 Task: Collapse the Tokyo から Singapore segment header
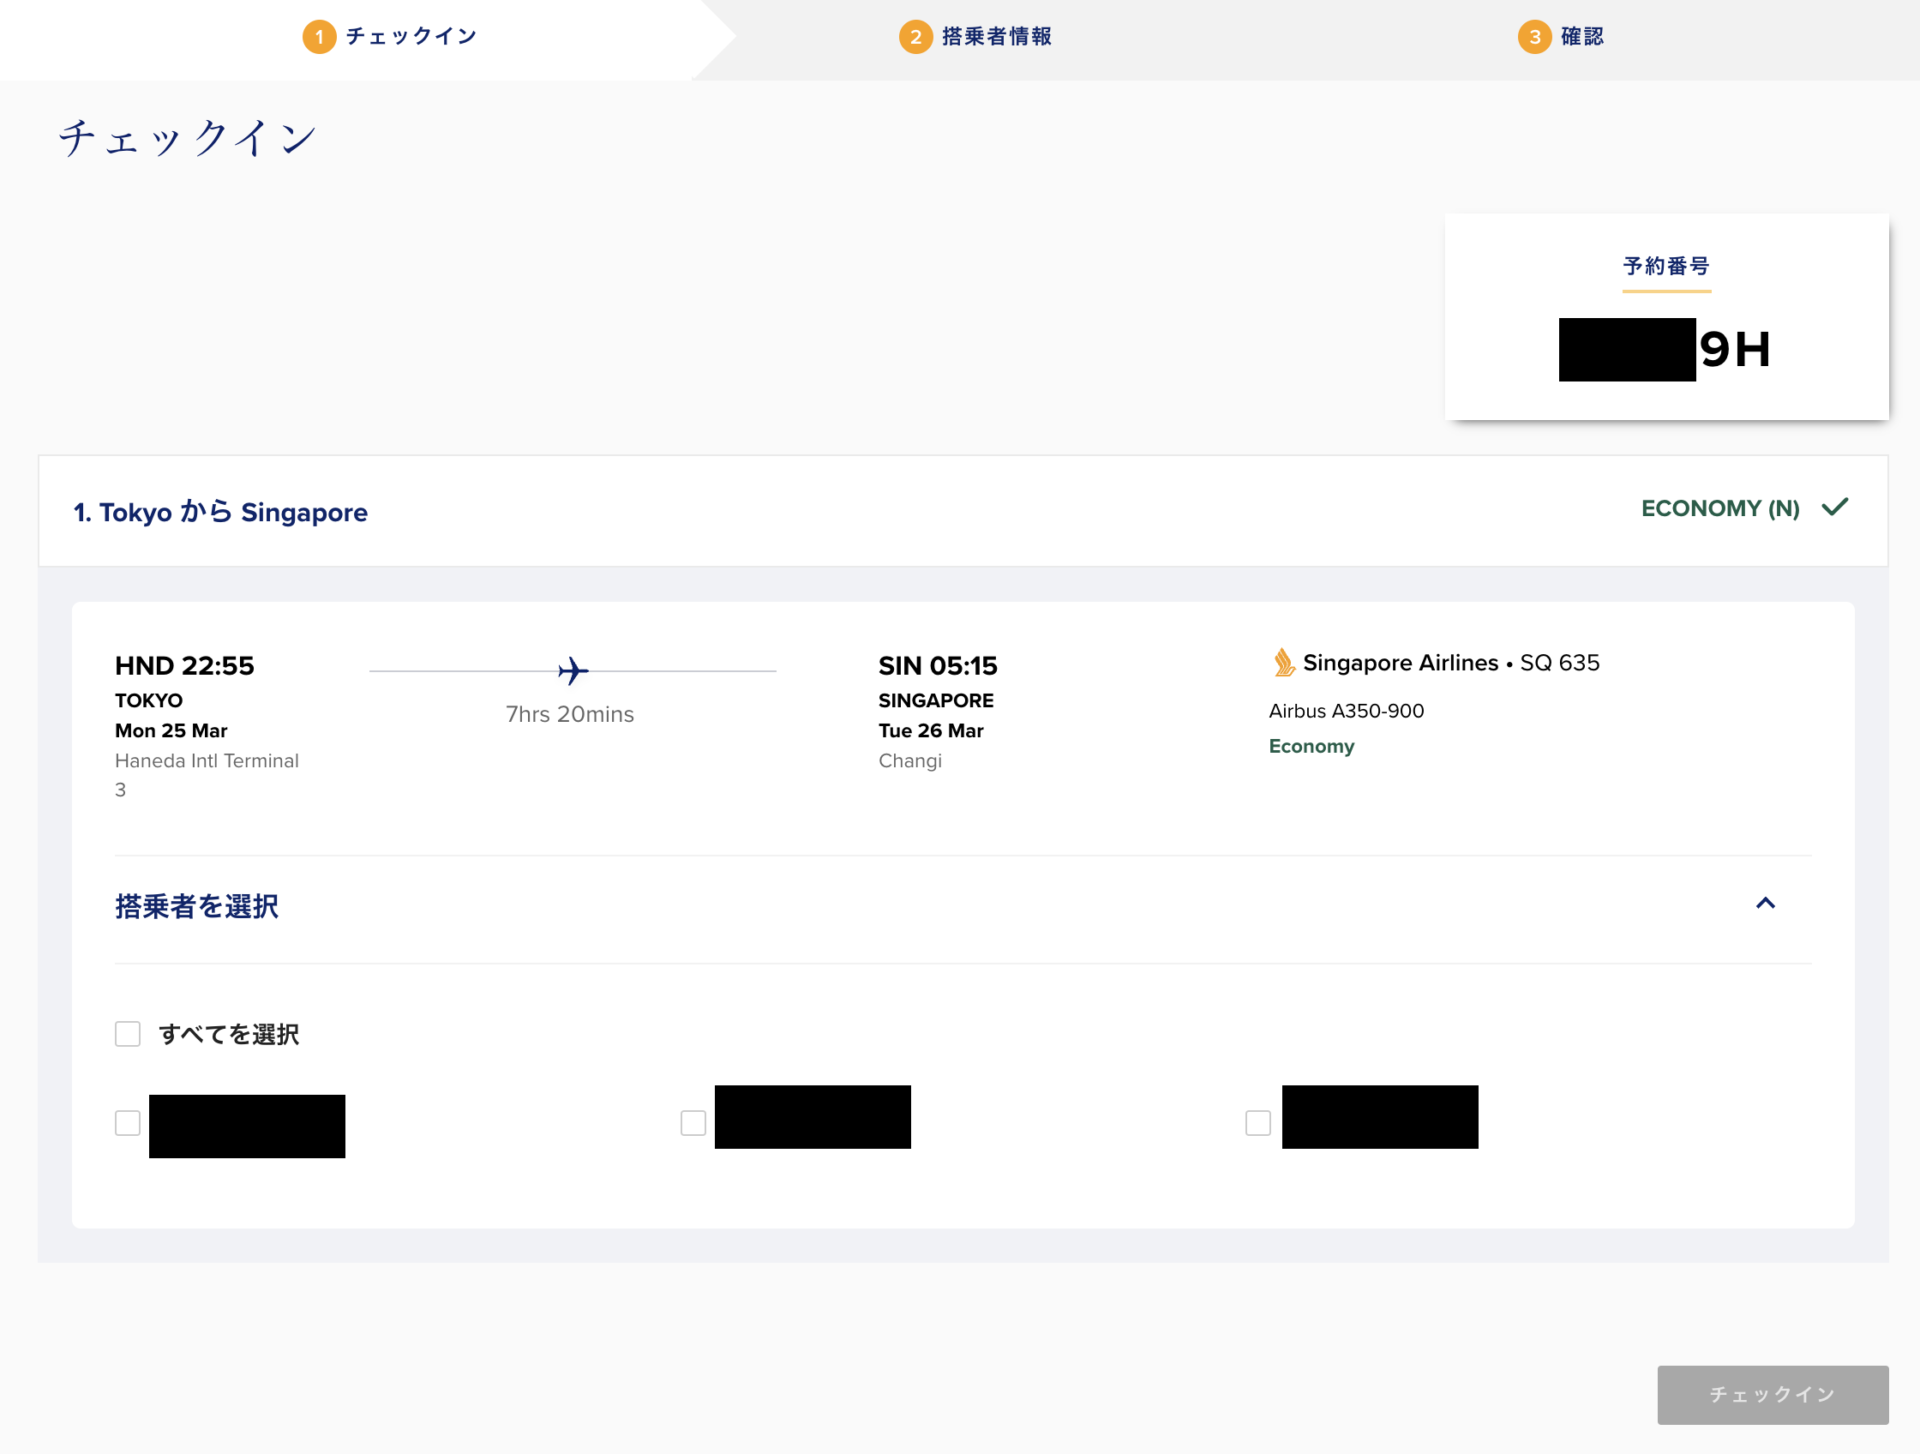point(963,511)
